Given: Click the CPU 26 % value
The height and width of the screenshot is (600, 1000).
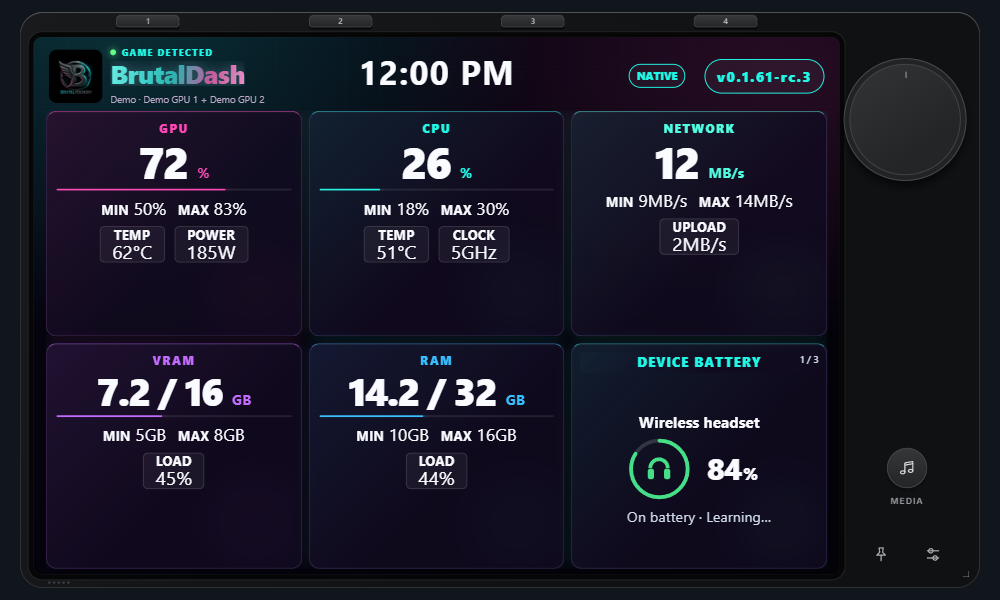Looking at the screenshot, I should (x=437, y=165).
